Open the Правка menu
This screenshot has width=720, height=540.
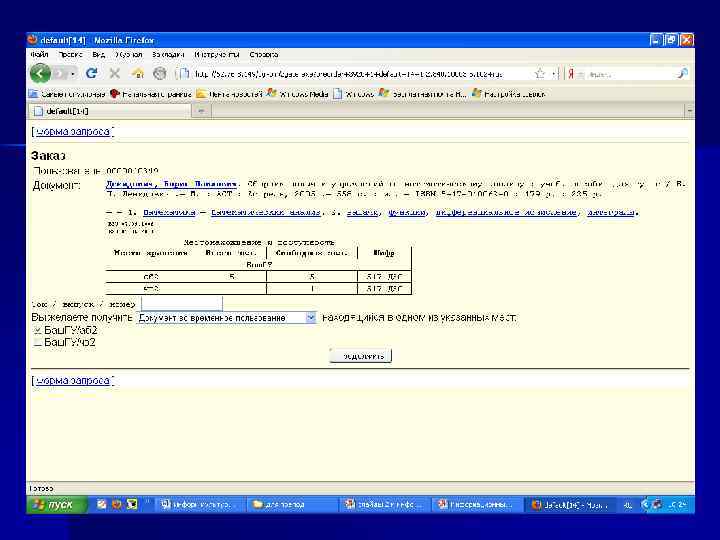(x=70, y=54)
